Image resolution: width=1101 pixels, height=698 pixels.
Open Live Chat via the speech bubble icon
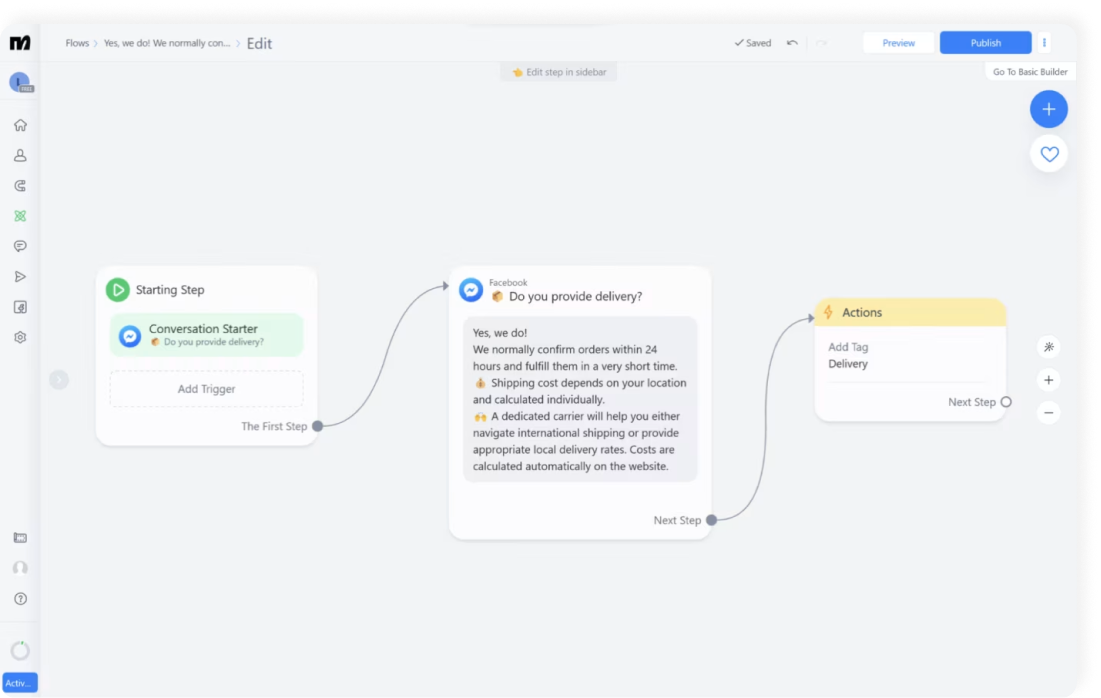pos(20,246)
